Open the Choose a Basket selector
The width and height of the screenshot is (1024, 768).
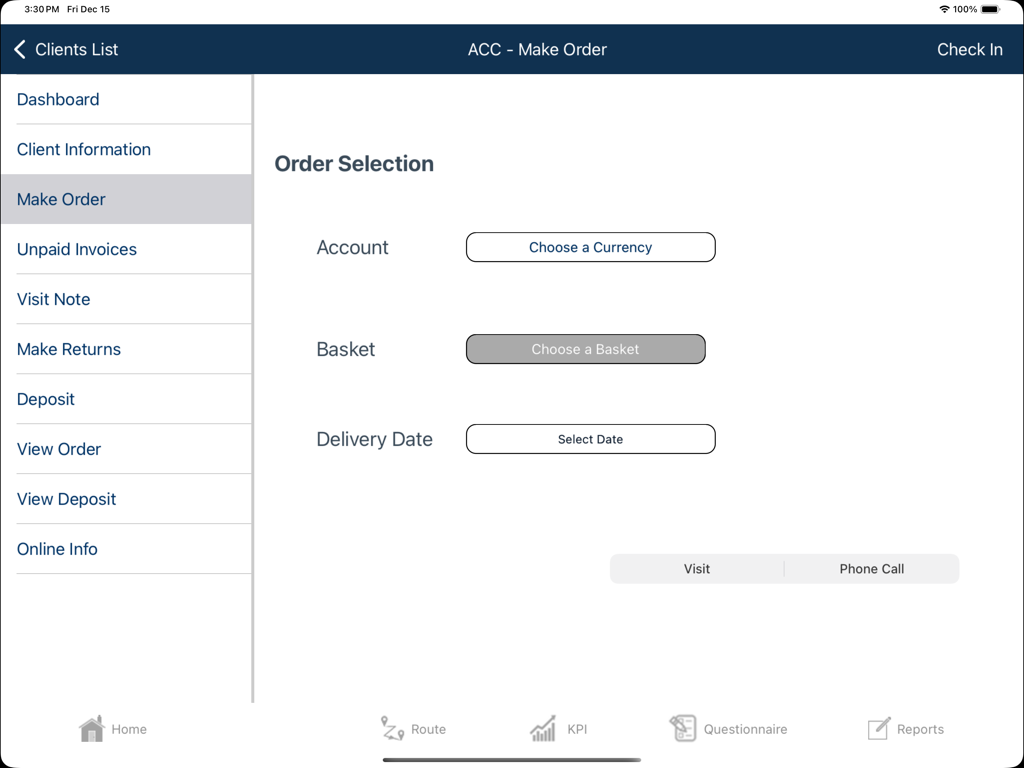click(x=585, y=349)
